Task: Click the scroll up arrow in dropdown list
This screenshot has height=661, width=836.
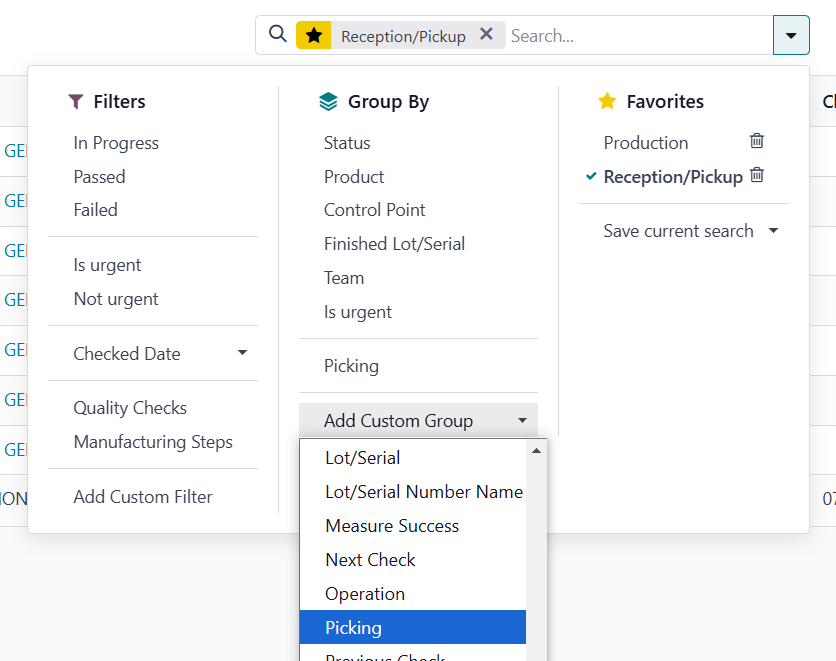Action: coord(536,451)
